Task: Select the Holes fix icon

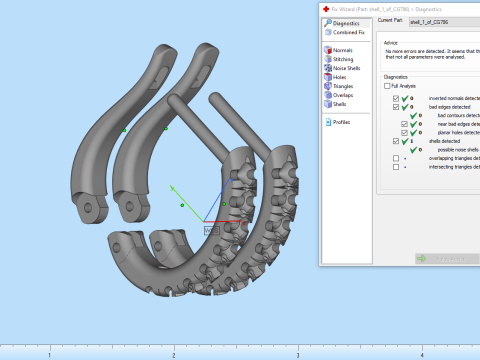Action: click(x=328, y=77)
